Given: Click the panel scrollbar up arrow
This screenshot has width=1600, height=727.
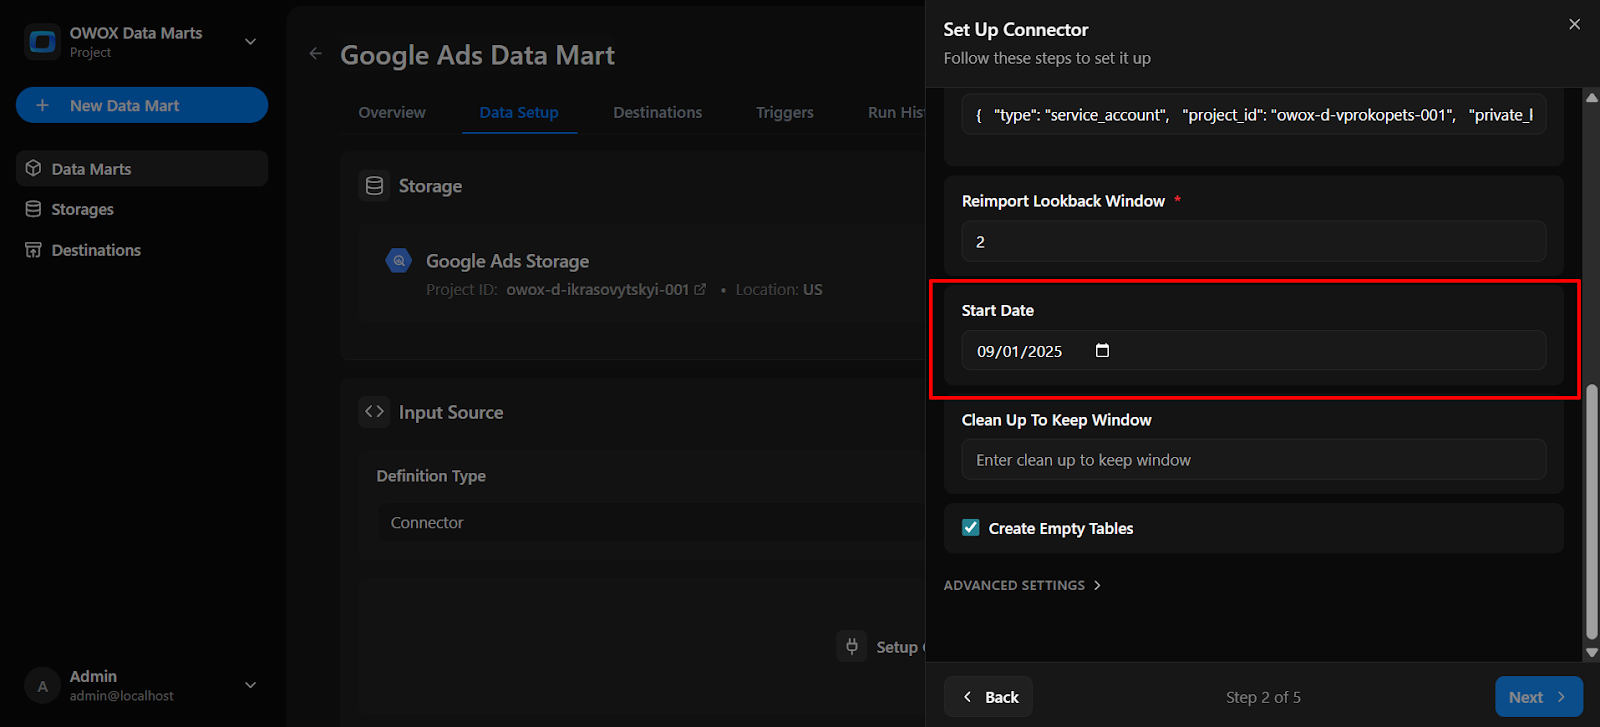Looking at the screenshot, I should pos(1592,97).
